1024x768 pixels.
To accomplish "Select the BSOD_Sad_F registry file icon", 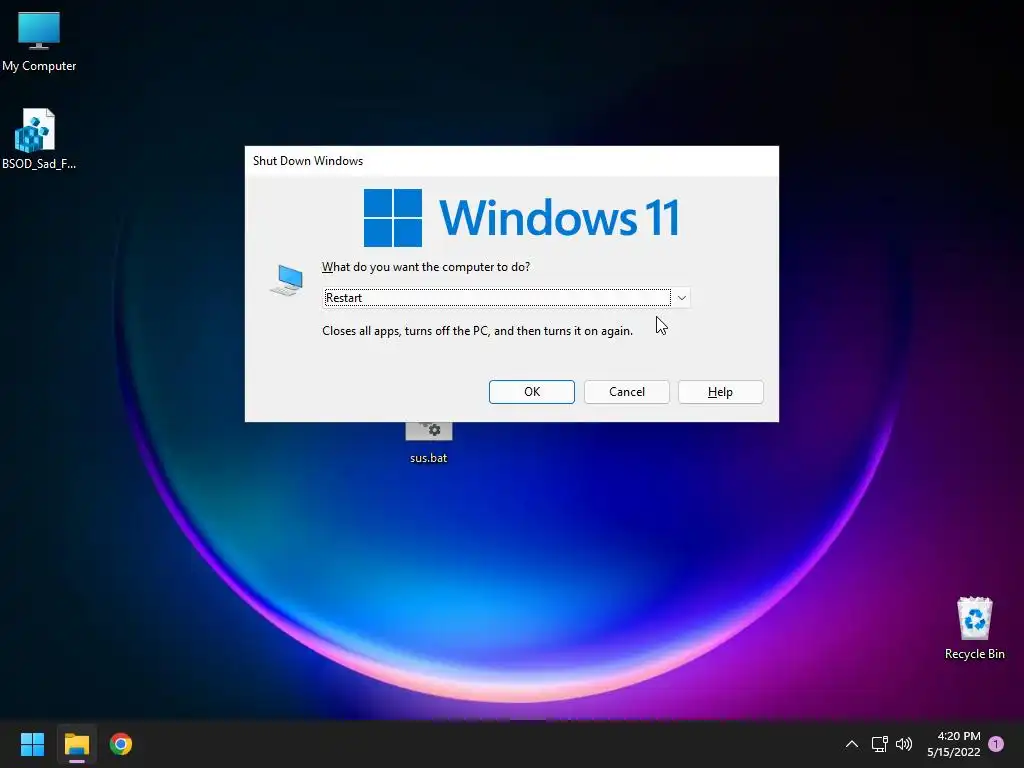I will click(38, 138).
